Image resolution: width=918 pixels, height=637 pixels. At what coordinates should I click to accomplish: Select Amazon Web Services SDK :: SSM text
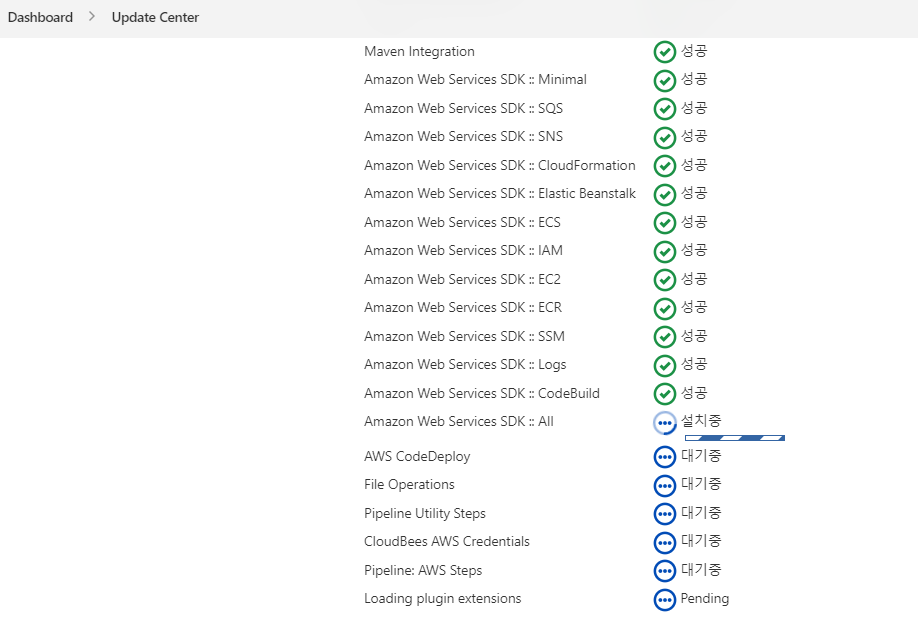(x=464, y=337)
